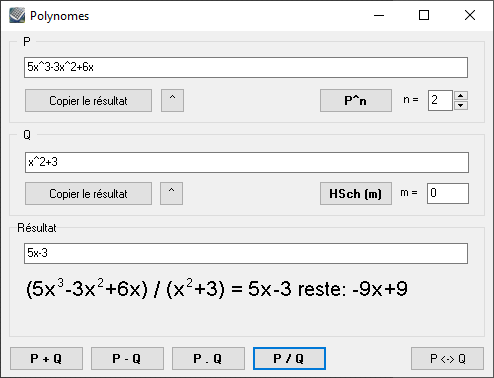Subtract polynomials with P - Q
The height and width of the screenshot is (378, 494).
[x=127, y=359]
